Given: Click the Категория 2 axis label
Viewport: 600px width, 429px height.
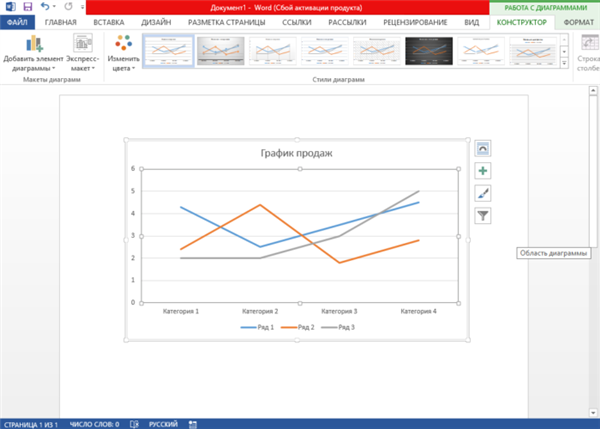Looking at the screenshot, I should pos(260,312).
